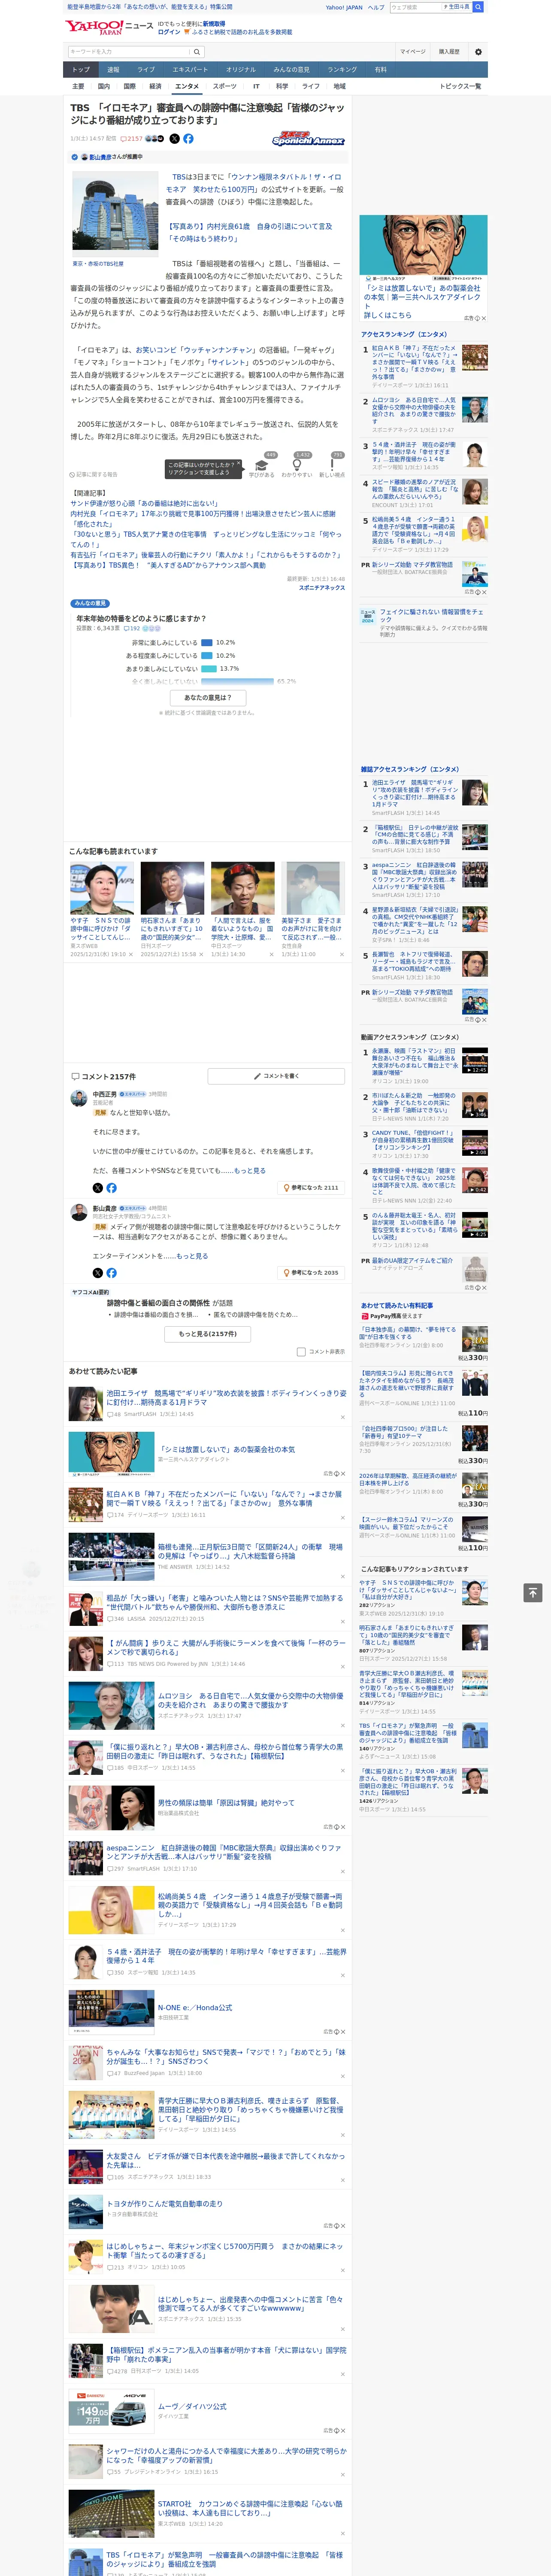This screenshot has width=551, height=2576.
Task: Open the ヘルプ link in top bar
Action: [x=376, y=7]
